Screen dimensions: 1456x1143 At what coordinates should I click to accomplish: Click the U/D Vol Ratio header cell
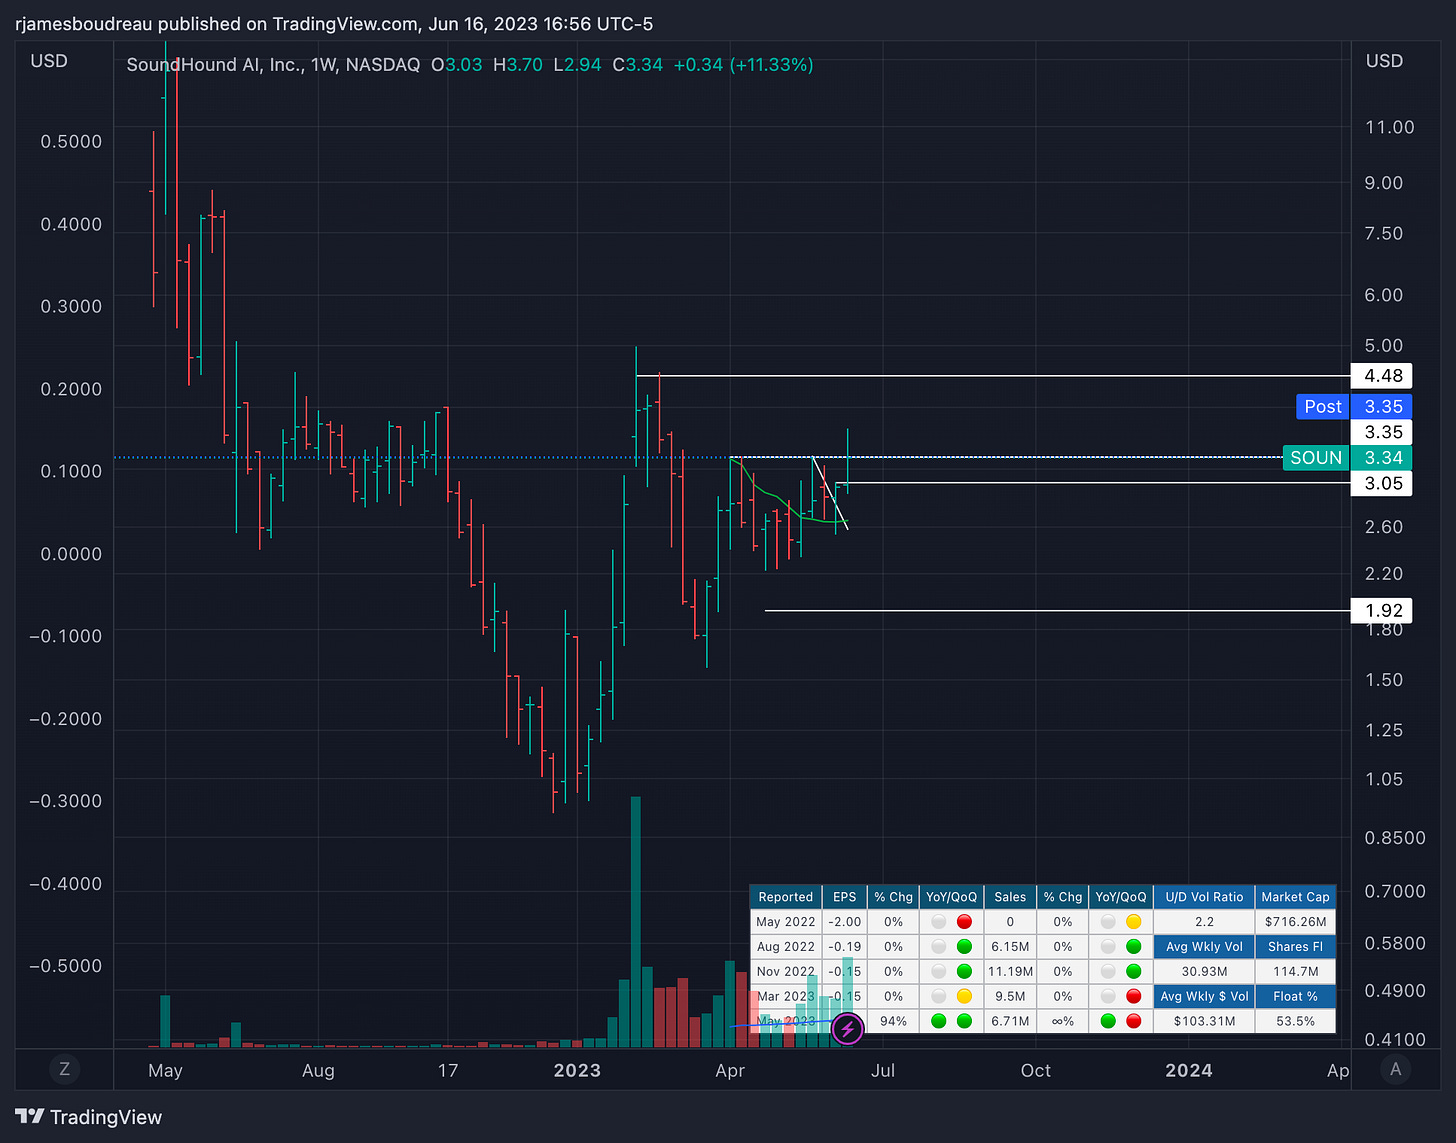pos(1204,897)
